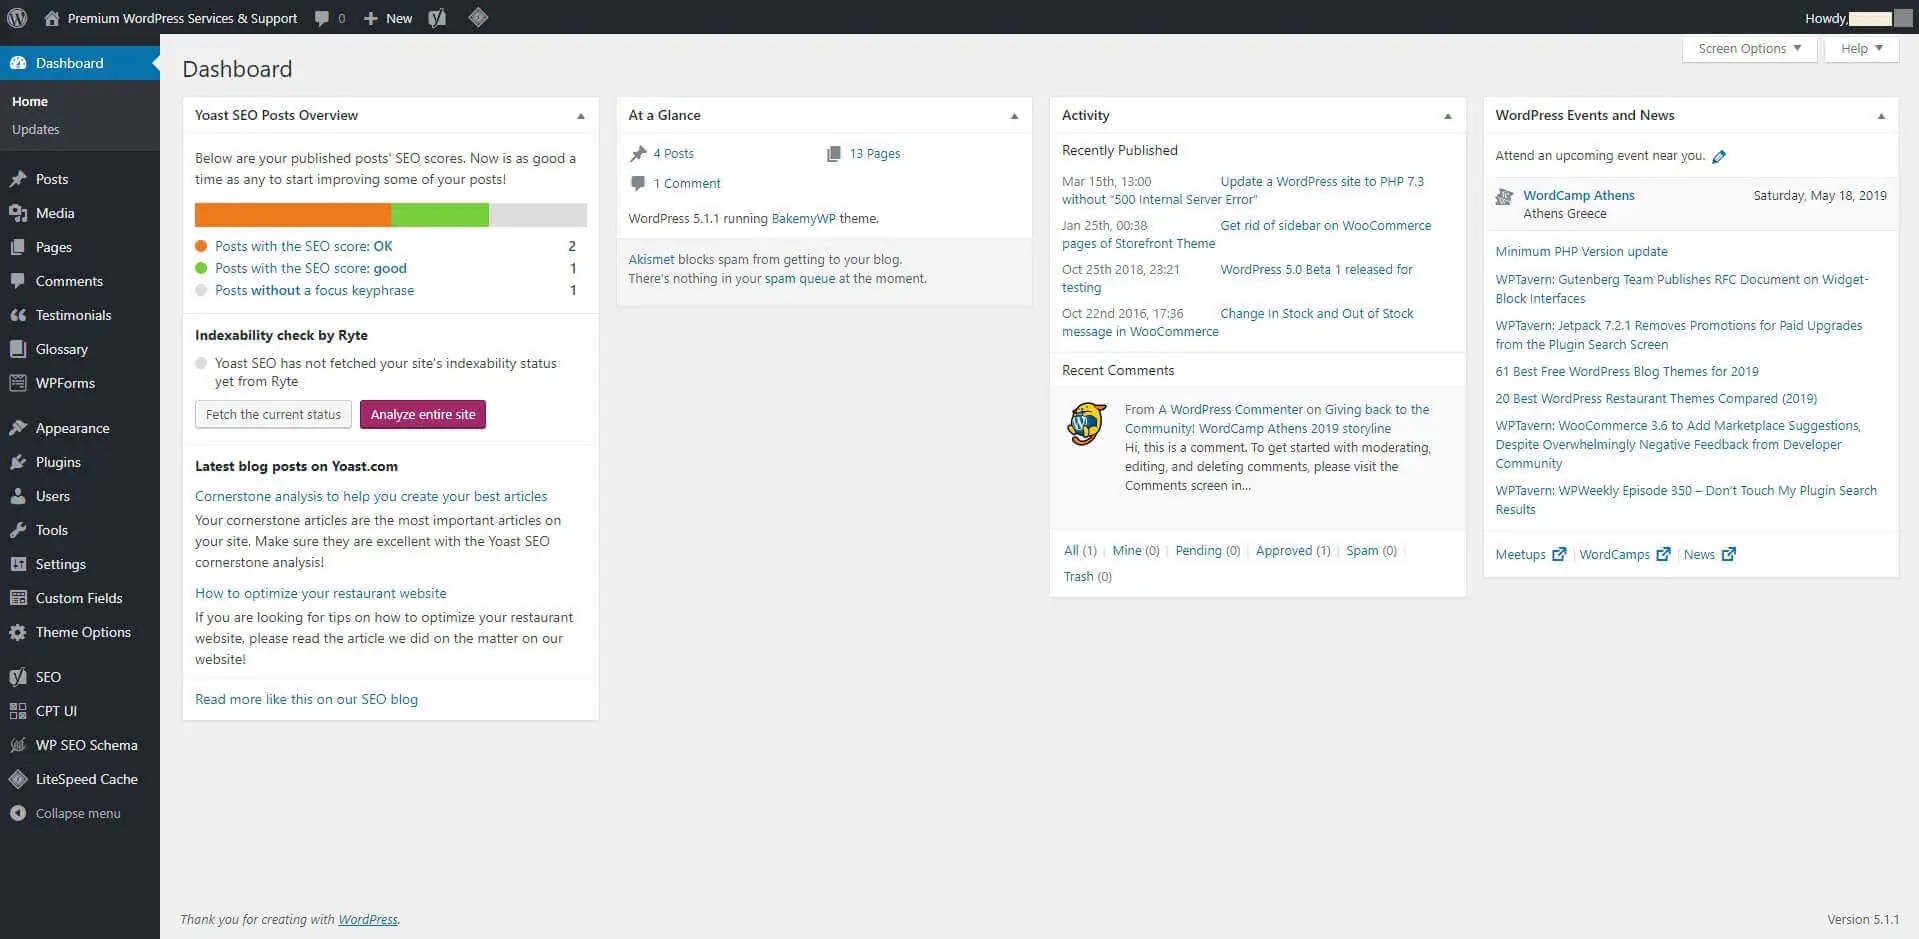Screen dimensions: 1919x939
Task: Open the Updates submenu item
Action: [x=36, y=129]
